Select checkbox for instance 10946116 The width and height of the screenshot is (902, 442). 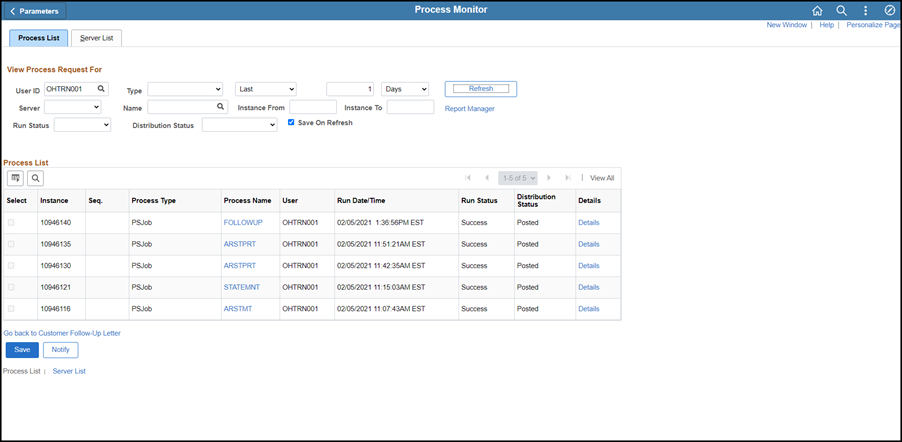point(11,309)
